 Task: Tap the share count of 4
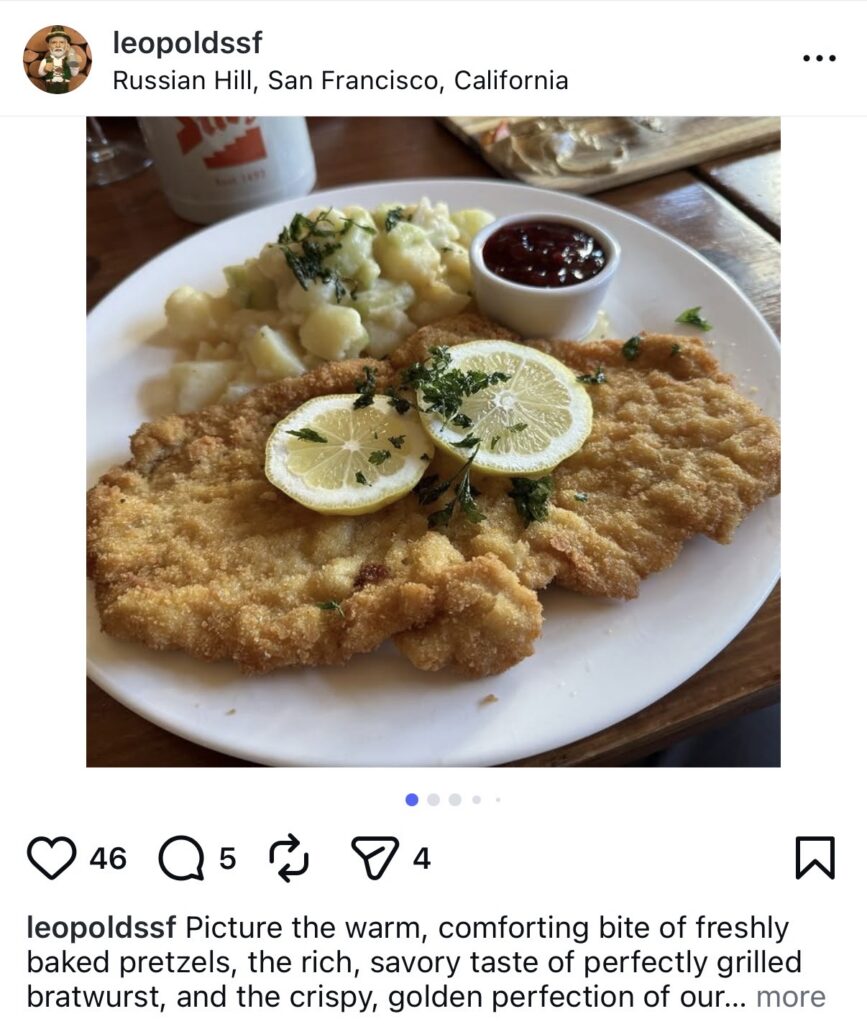[422, 858]
